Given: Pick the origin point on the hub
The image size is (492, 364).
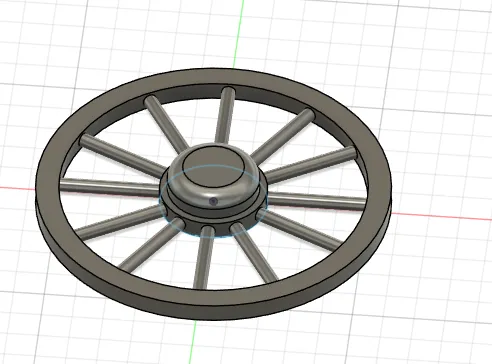Looking at the screenshot, I should (x=213, y=201).
